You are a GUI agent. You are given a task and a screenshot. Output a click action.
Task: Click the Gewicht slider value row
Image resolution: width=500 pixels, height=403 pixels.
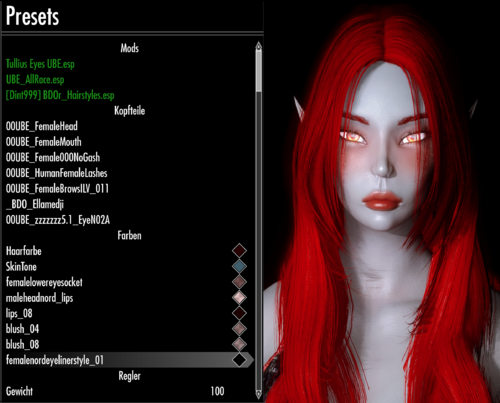(128, 391)
